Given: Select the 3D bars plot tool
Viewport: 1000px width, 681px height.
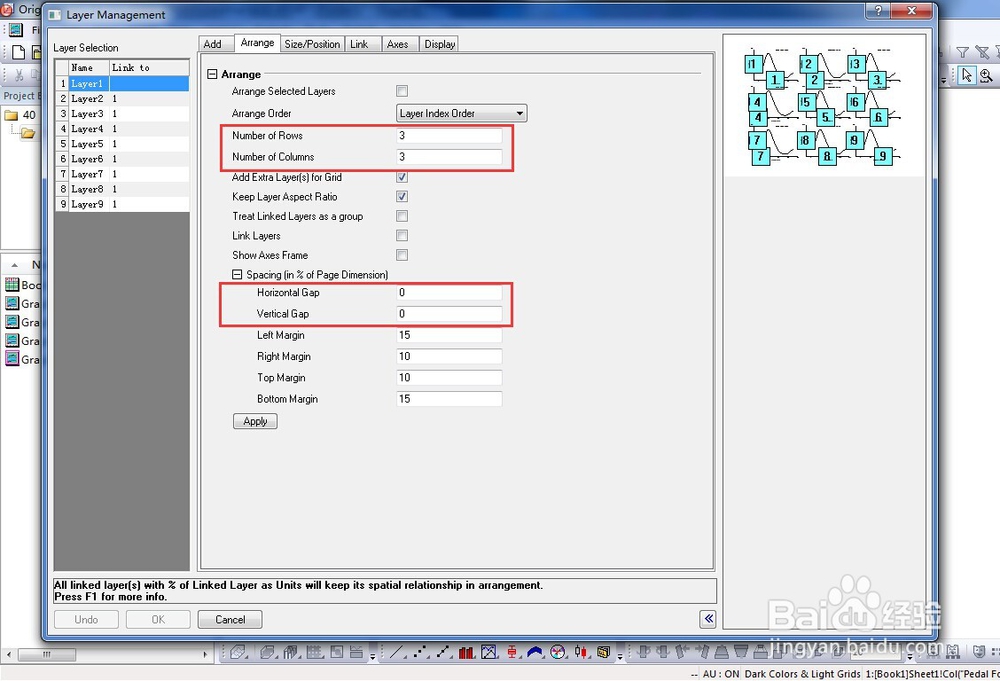Looking at the screenshot, I should click(x=291, y=652).
